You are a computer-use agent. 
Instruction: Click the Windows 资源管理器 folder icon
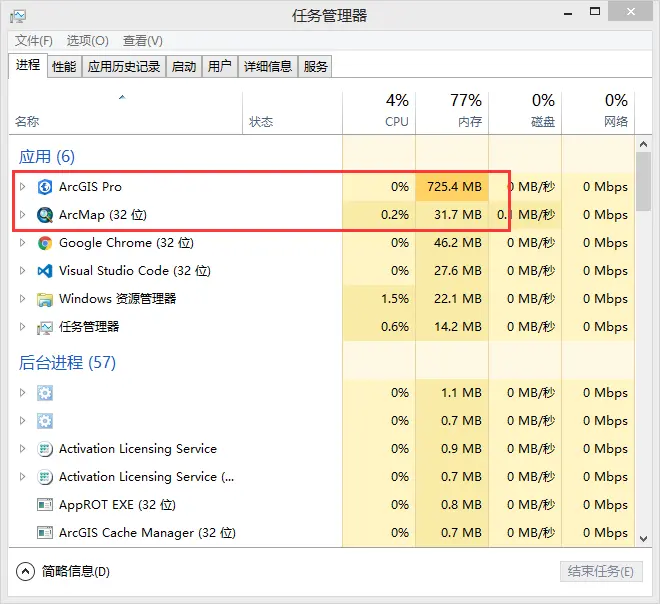click(45, 299)
